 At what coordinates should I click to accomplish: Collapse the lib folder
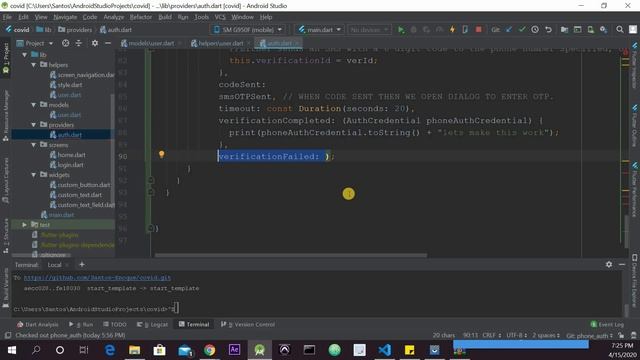tap(25, 55)
